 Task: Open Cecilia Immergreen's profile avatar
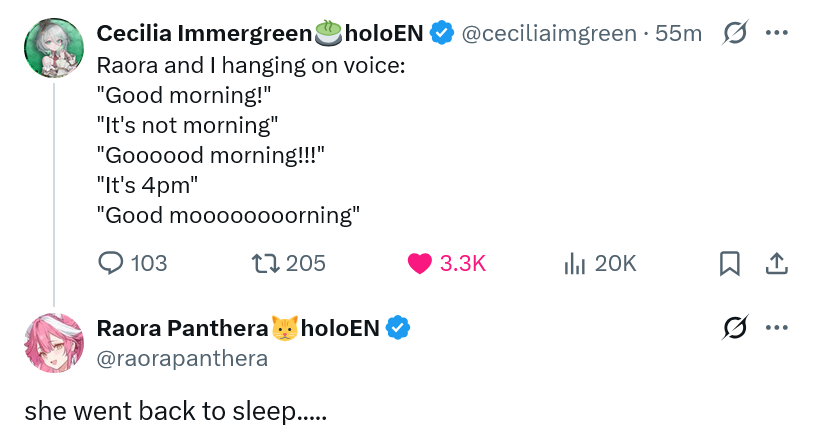click(53, 47)
